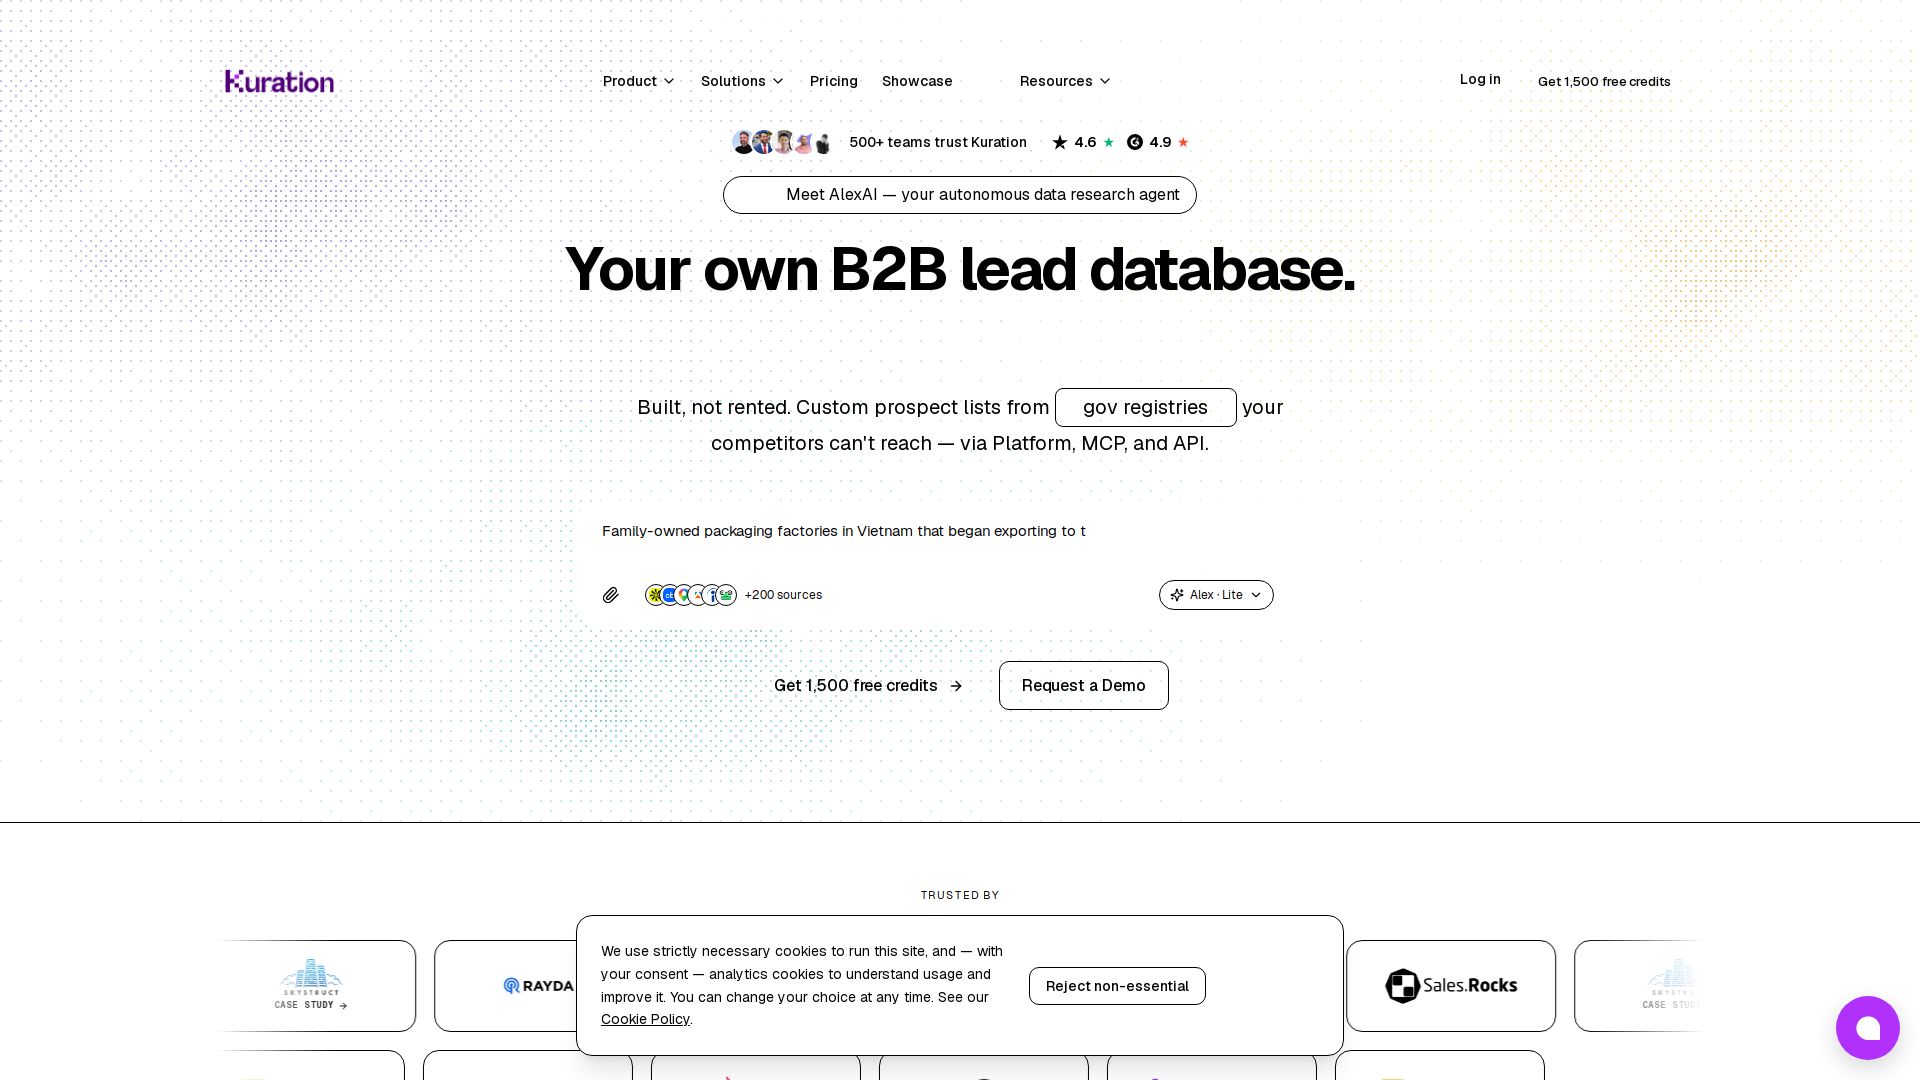Click the hero Get 1,500 free credits button
Screen dimensions: 1920x1080
click(868, 686)
